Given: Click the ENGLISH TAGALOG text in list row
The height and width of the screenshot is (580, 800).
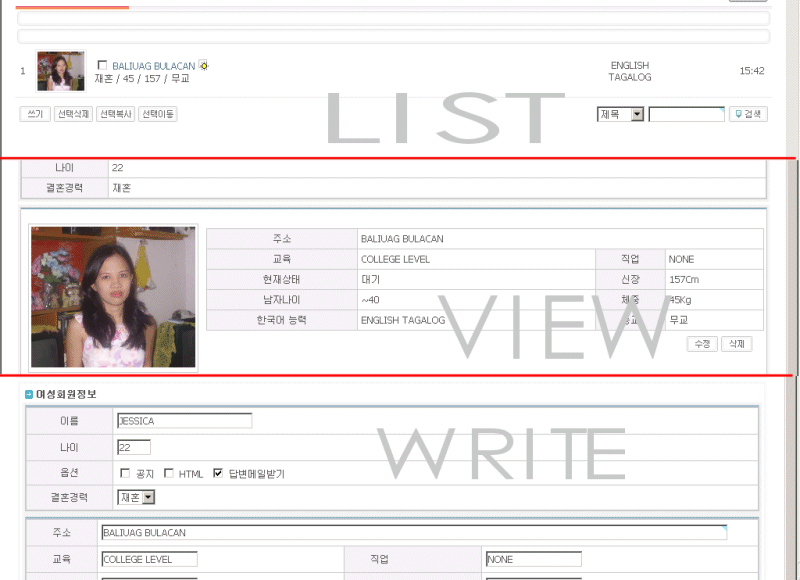Looking at the screenshot, I should click(630, 71).
